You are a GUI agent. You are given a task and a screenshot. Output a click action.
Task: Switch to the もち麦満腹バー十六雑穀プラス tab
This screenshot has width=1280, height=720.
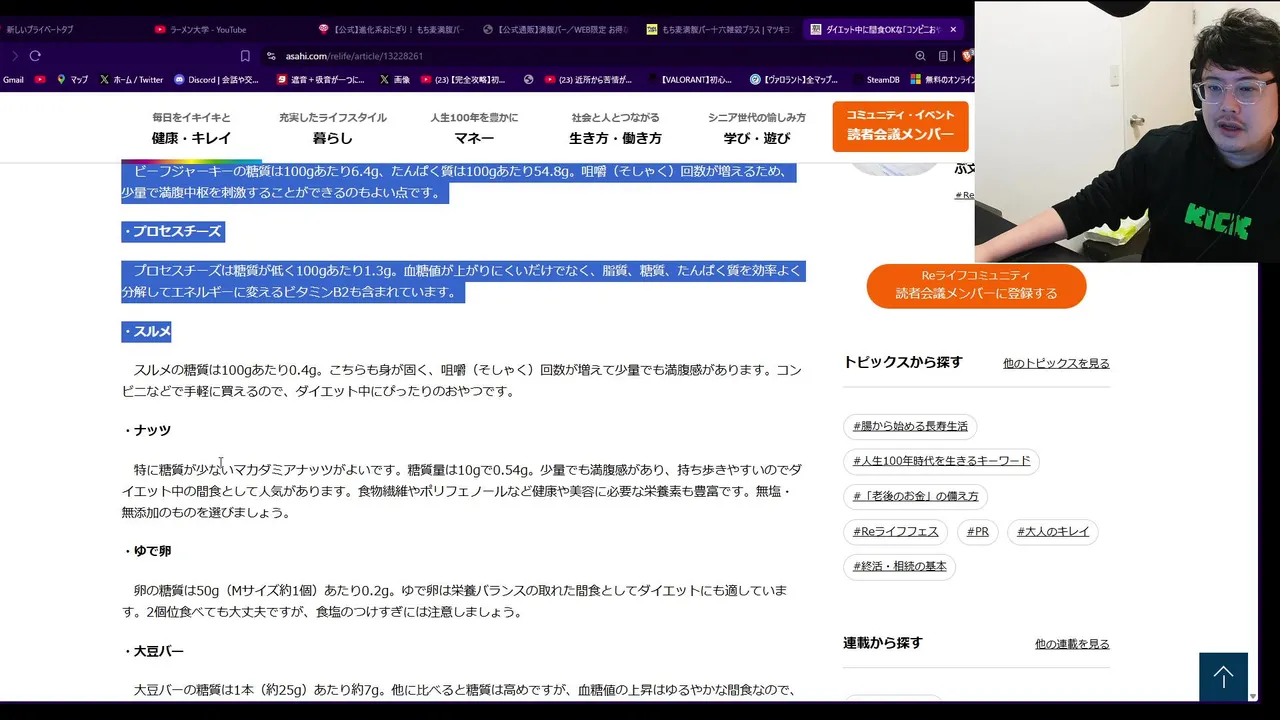coord(719,30)
